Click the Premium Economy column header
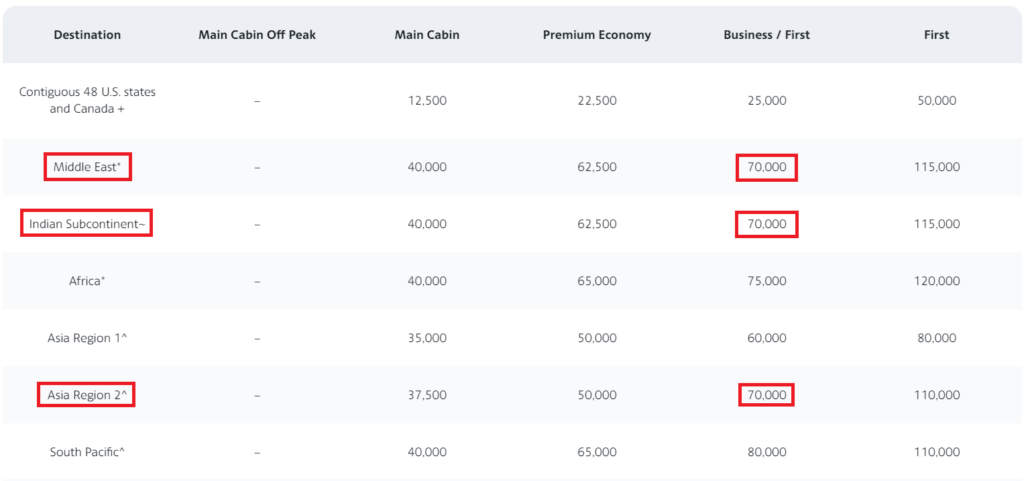 click(596, 35)
